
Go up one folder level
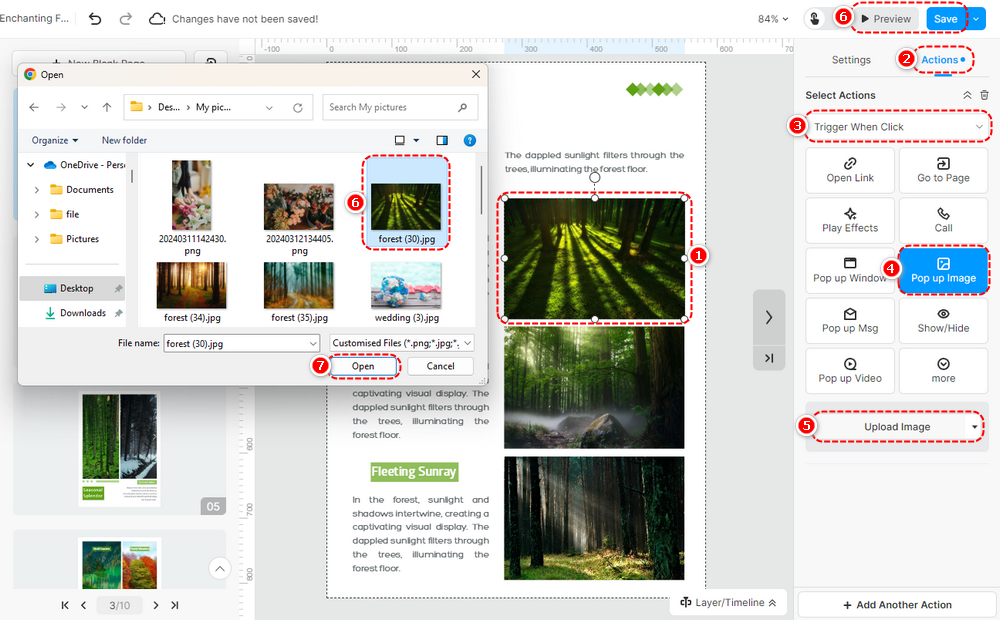pos(107,107)
